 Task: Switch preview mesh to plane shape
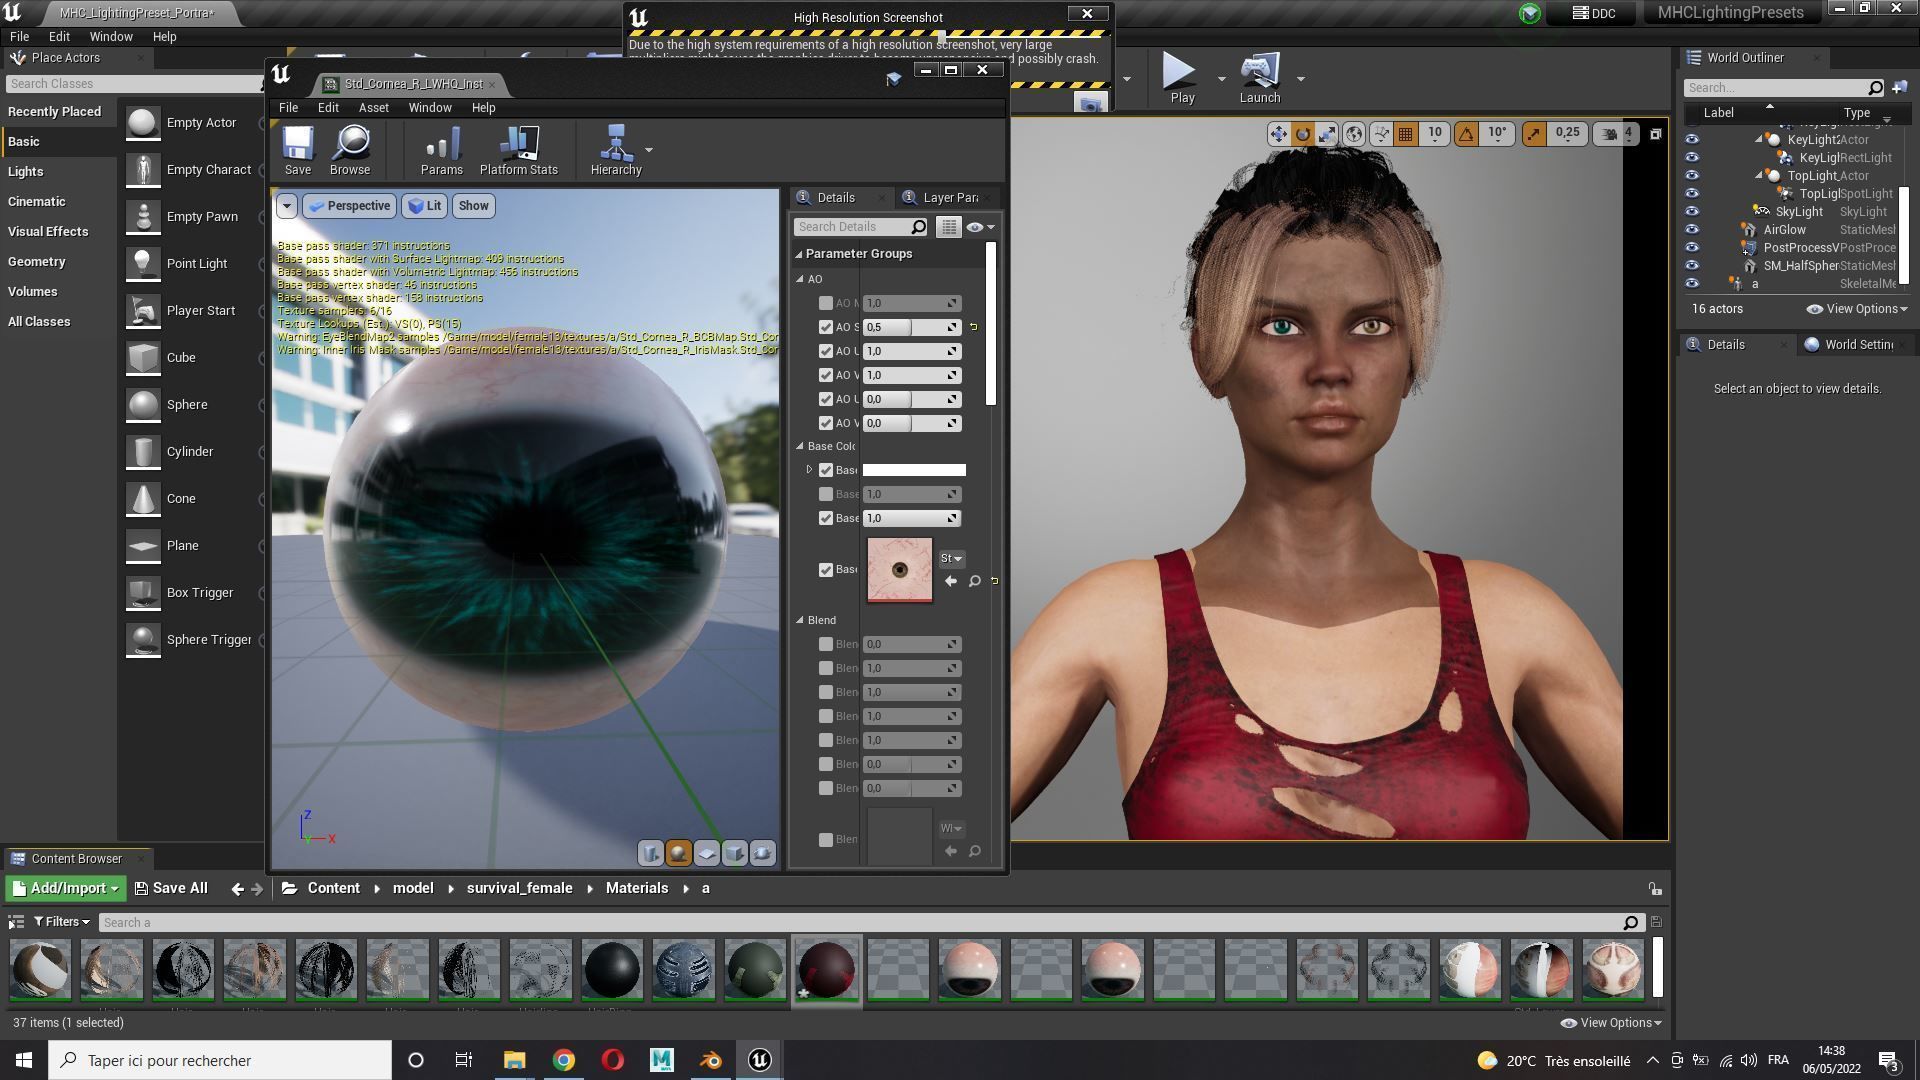click(706, 852)
